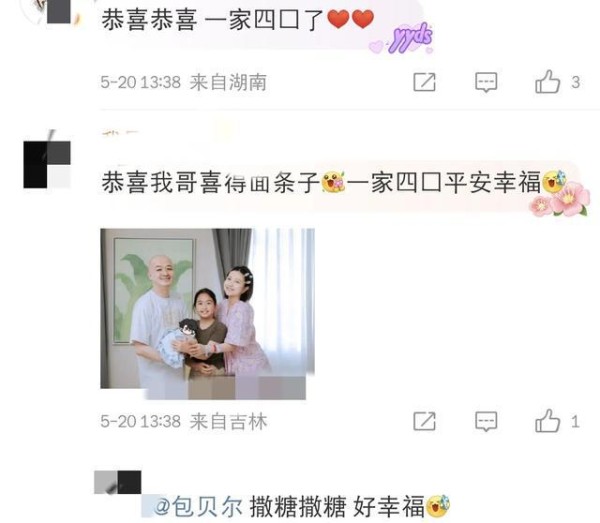This screenshot has width=600, height=523.
Task: Click the 恭喜恭喜 一家四口了 comment text
Action: click(237, 20)
